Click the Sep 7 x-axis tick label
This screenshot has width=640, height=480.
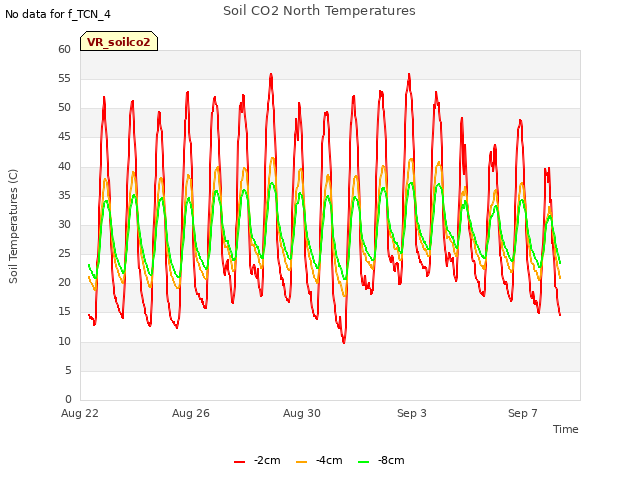523,413
